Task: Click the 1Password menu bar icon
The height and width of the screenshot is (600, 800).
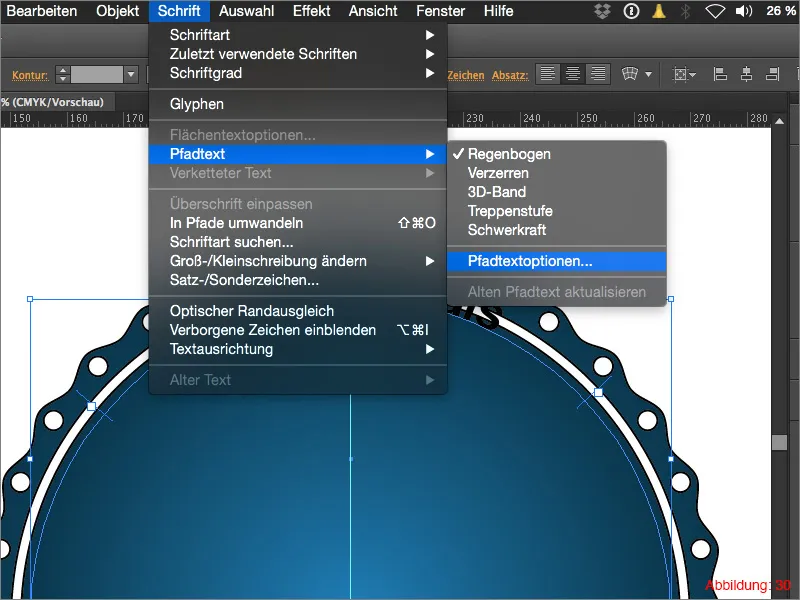Action: click(x=631, y=11)
